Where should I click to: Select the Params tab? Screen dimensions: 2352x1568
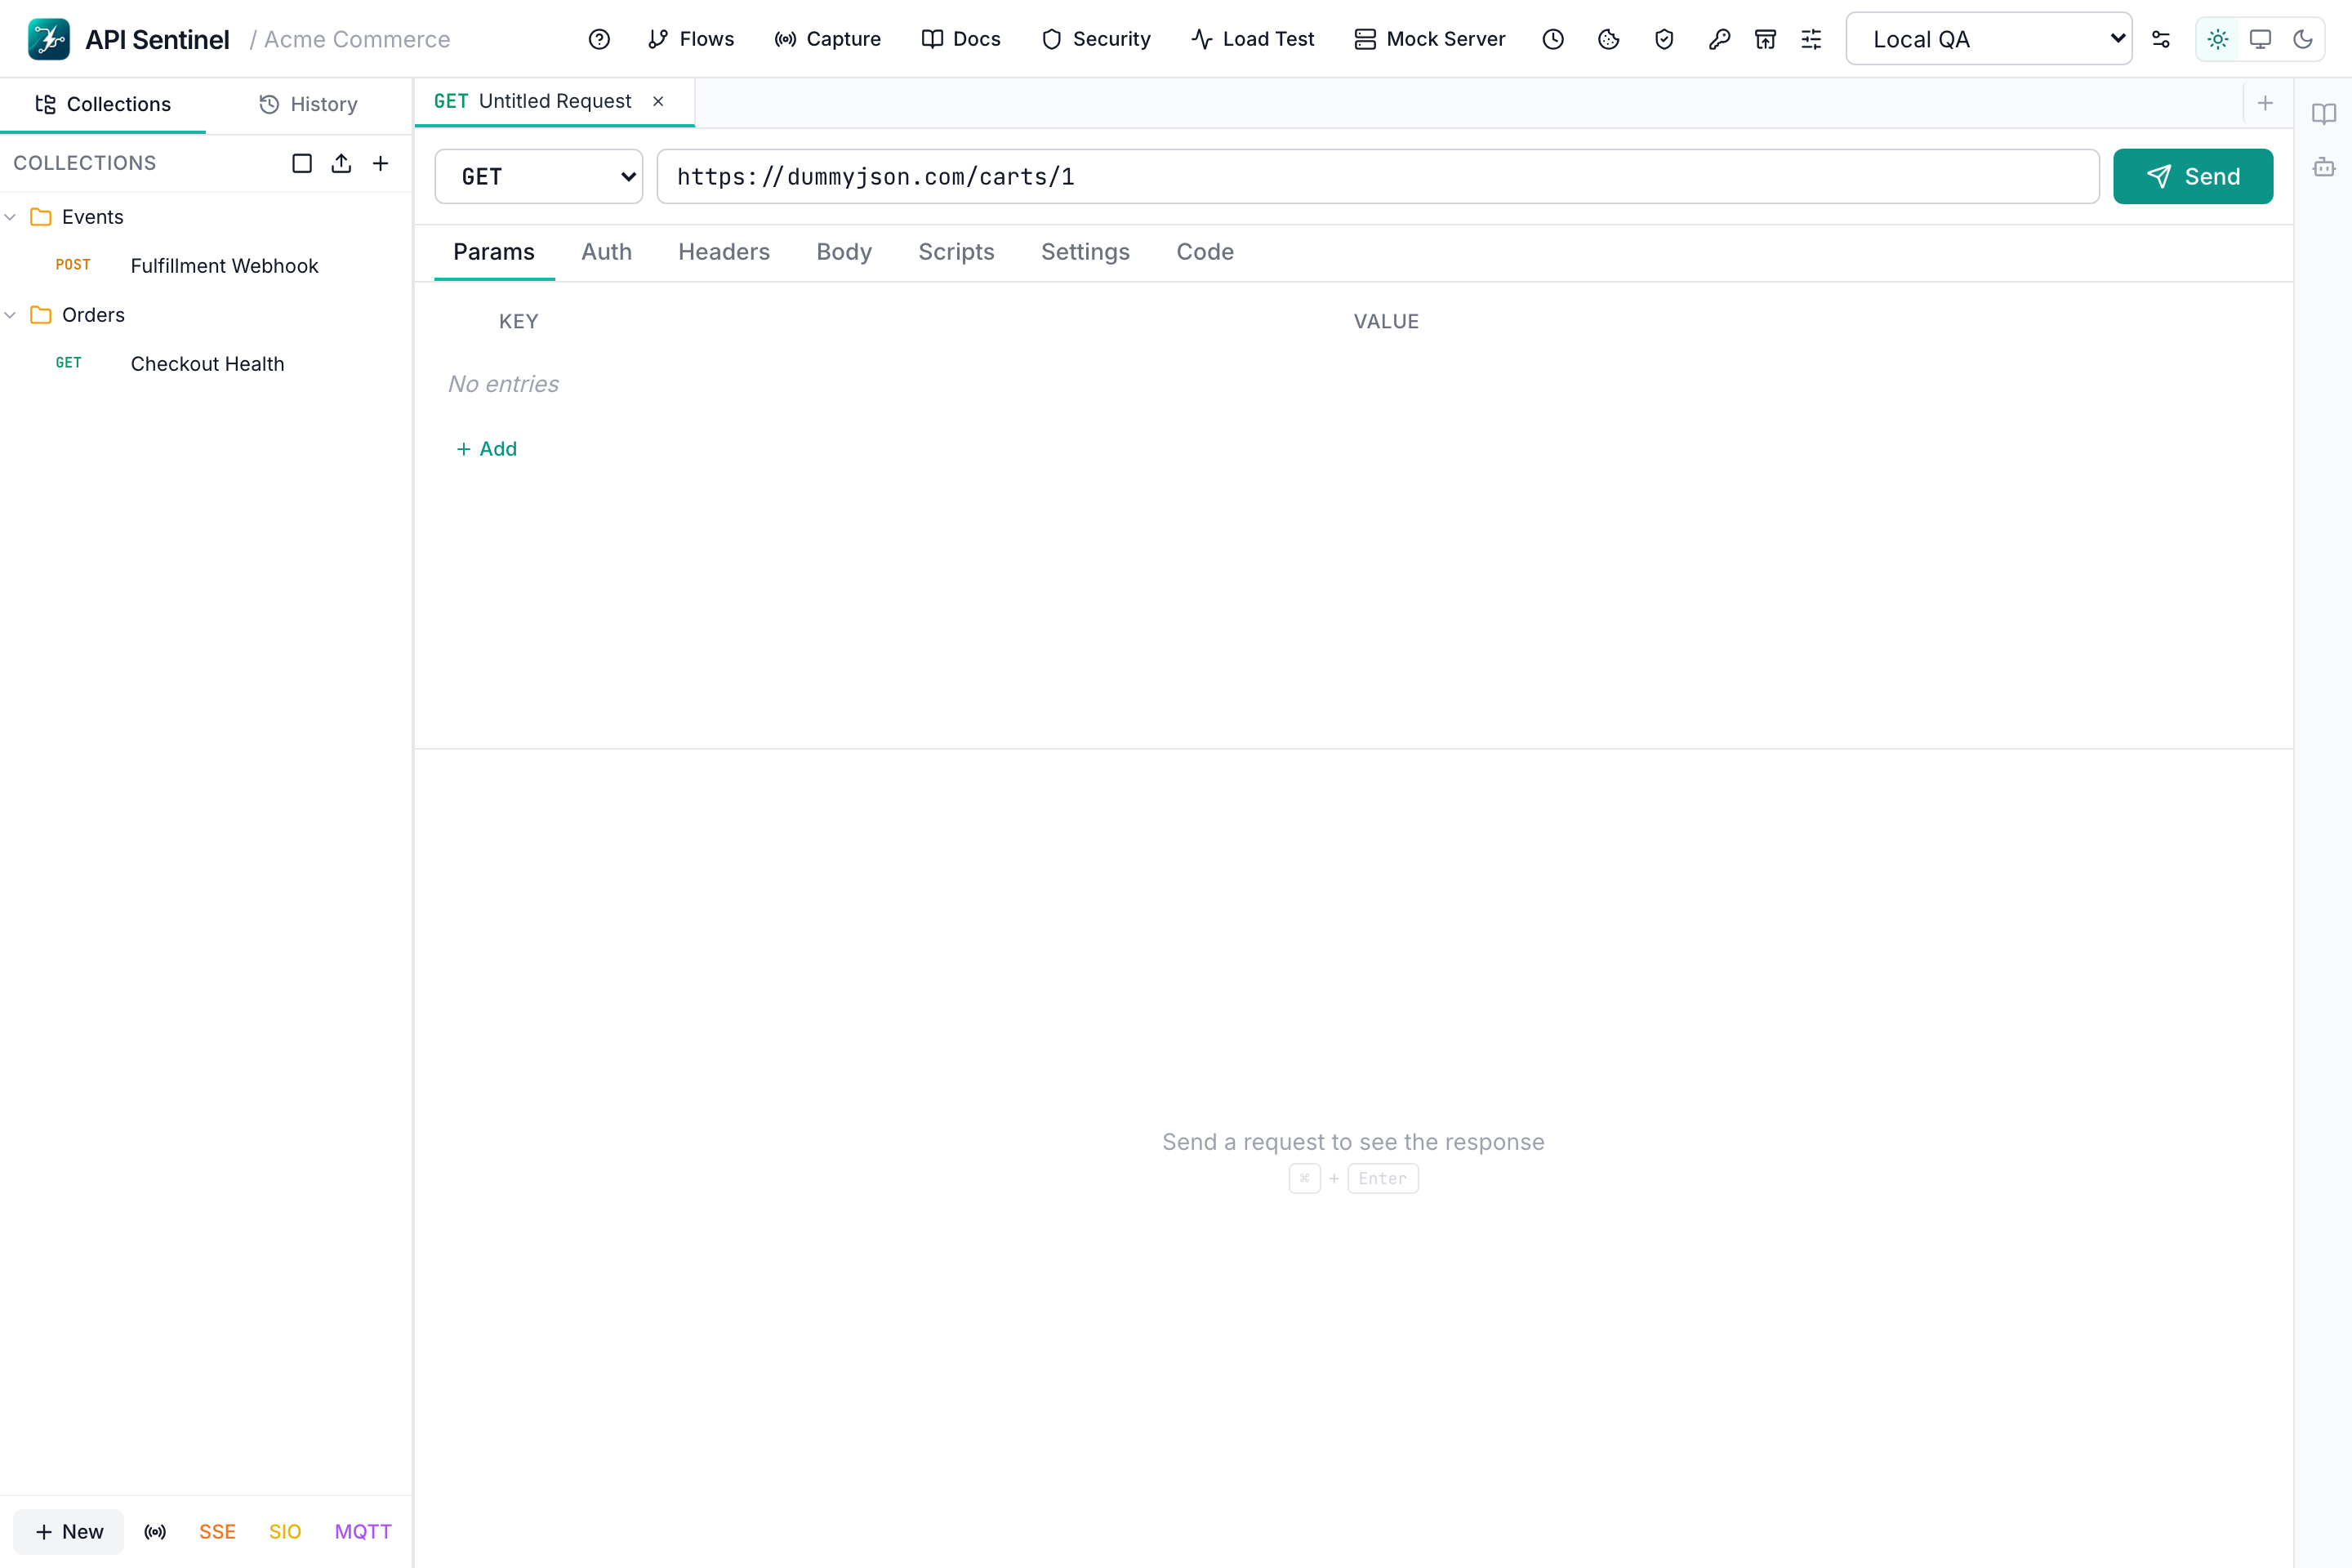(x=494, y=252)
